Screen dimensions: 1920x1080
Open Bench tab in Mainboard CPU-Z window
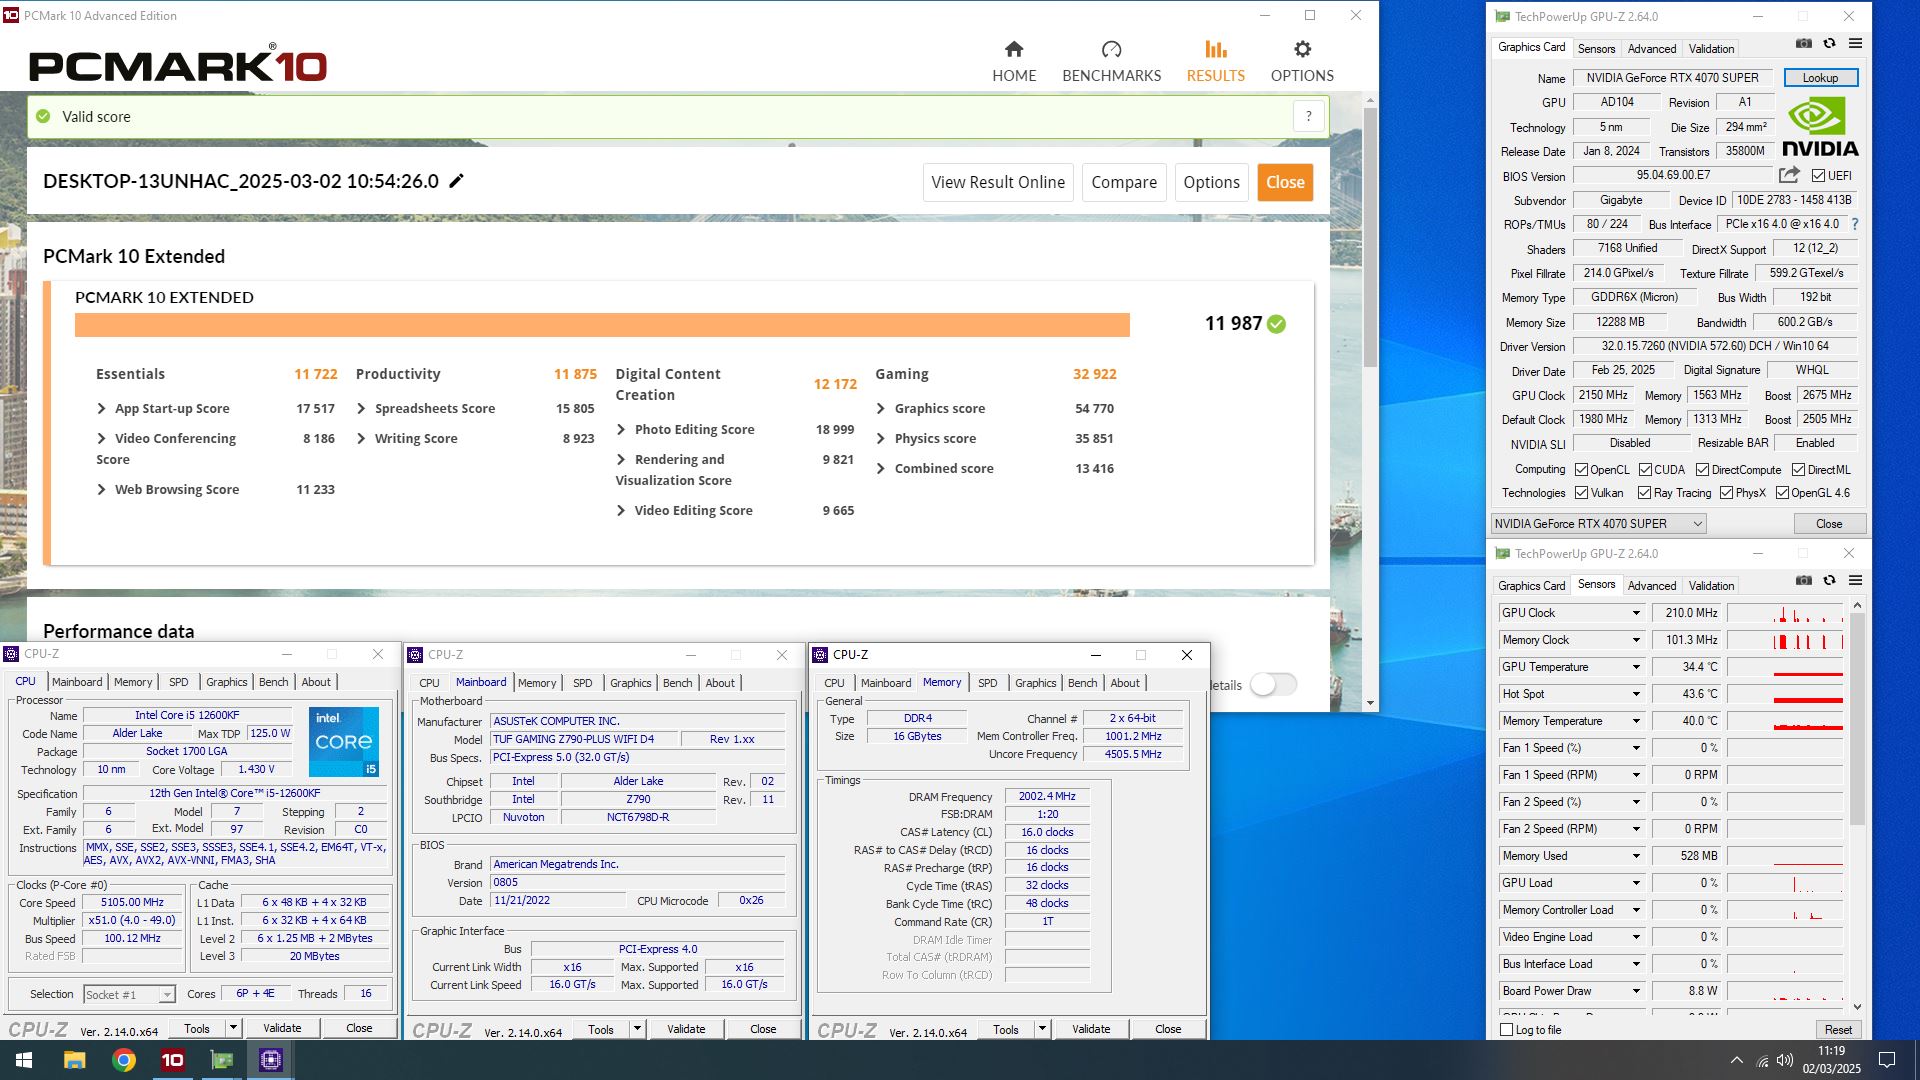pyautogui.click(x=677, y=683)
